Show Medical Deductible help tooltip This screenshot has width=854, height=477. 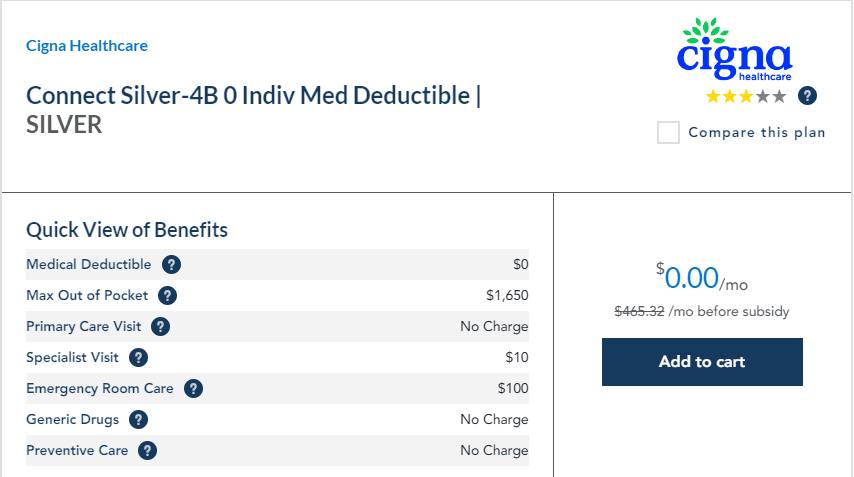coord(172,265)
